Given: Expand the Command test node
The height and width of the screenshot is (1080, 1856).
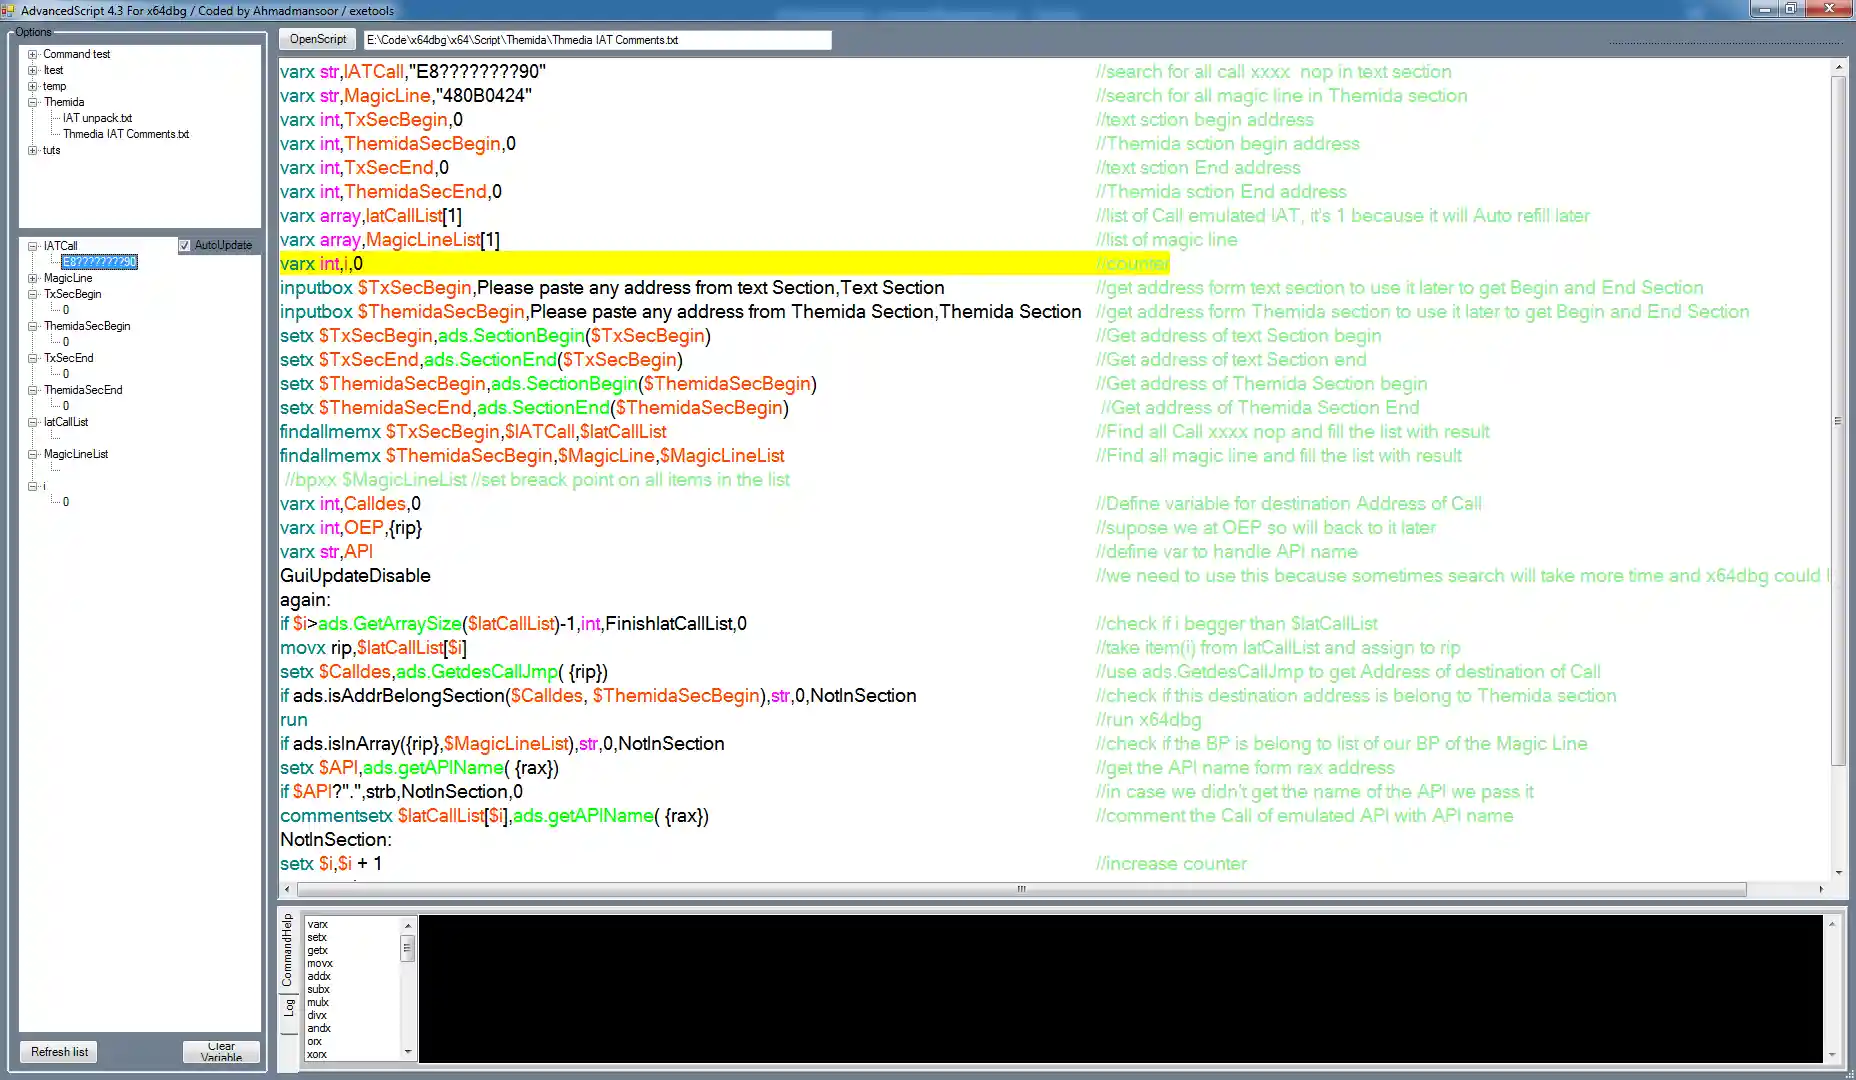Looking at the screenshot, I should click(31, 54).
